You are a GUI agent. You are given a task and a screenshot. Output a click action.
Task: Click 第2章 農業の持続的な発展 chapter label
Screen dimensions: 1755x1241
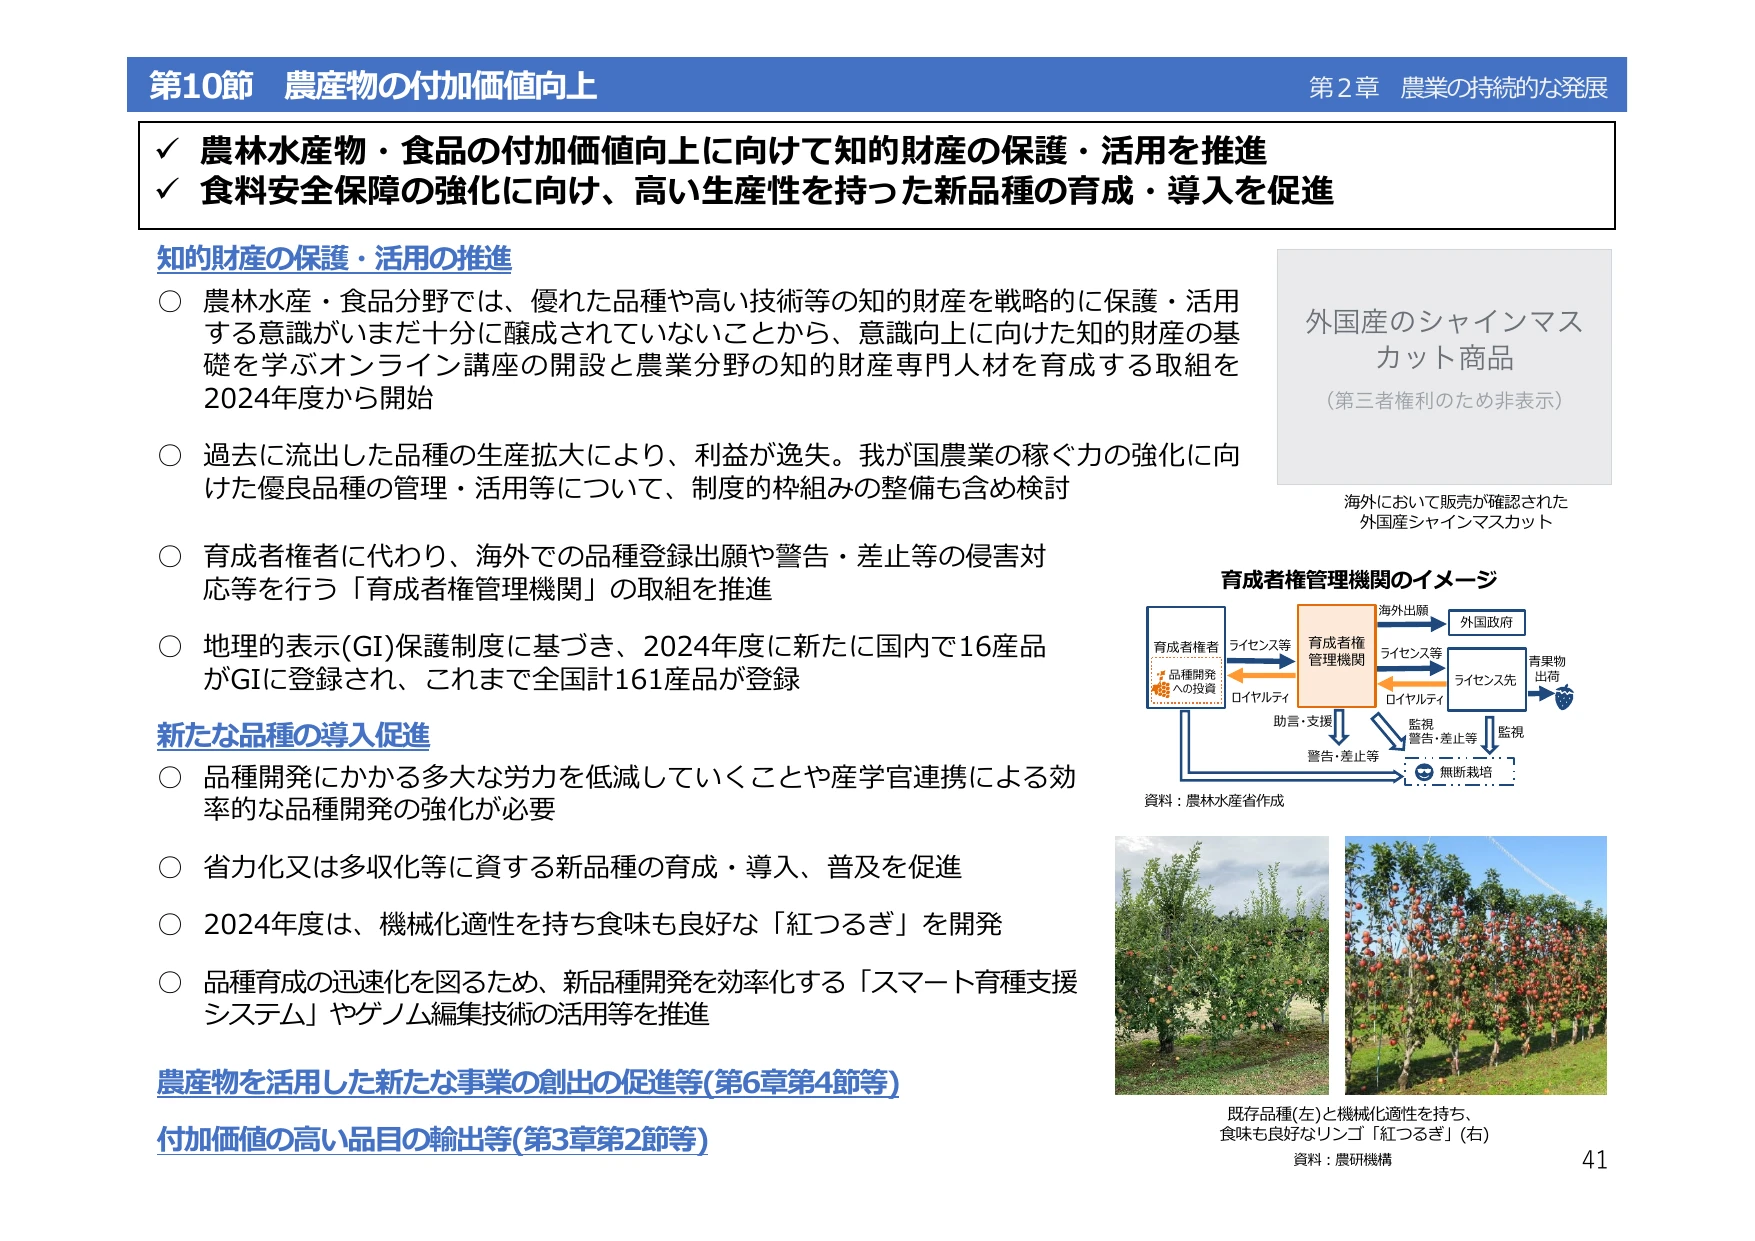point(1458,88)
